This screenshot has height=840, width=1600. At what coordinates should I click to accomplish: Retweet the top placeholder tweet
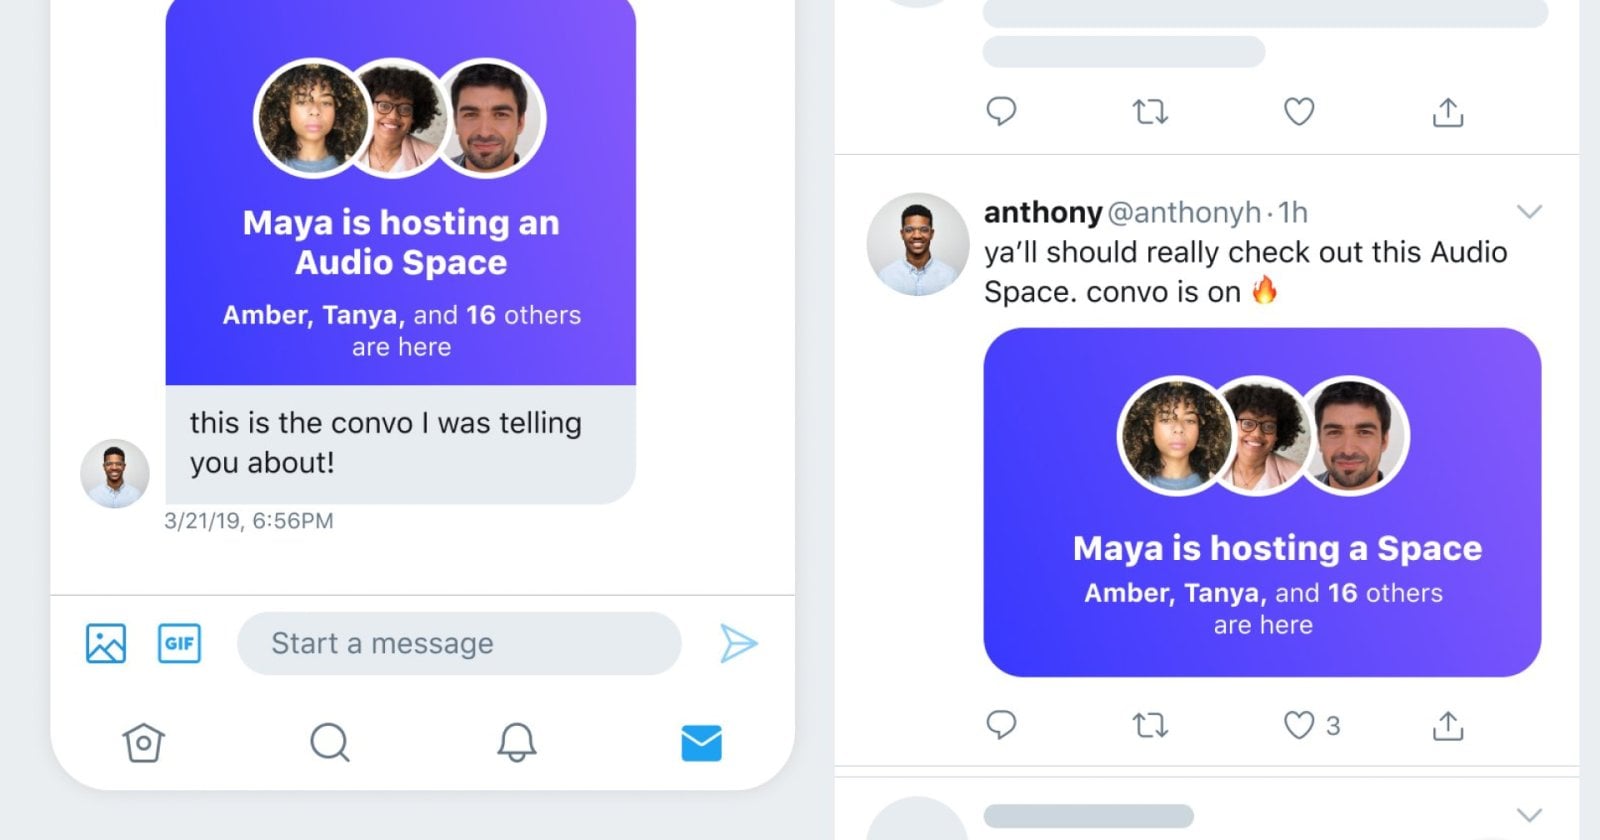click(1150, 111)
